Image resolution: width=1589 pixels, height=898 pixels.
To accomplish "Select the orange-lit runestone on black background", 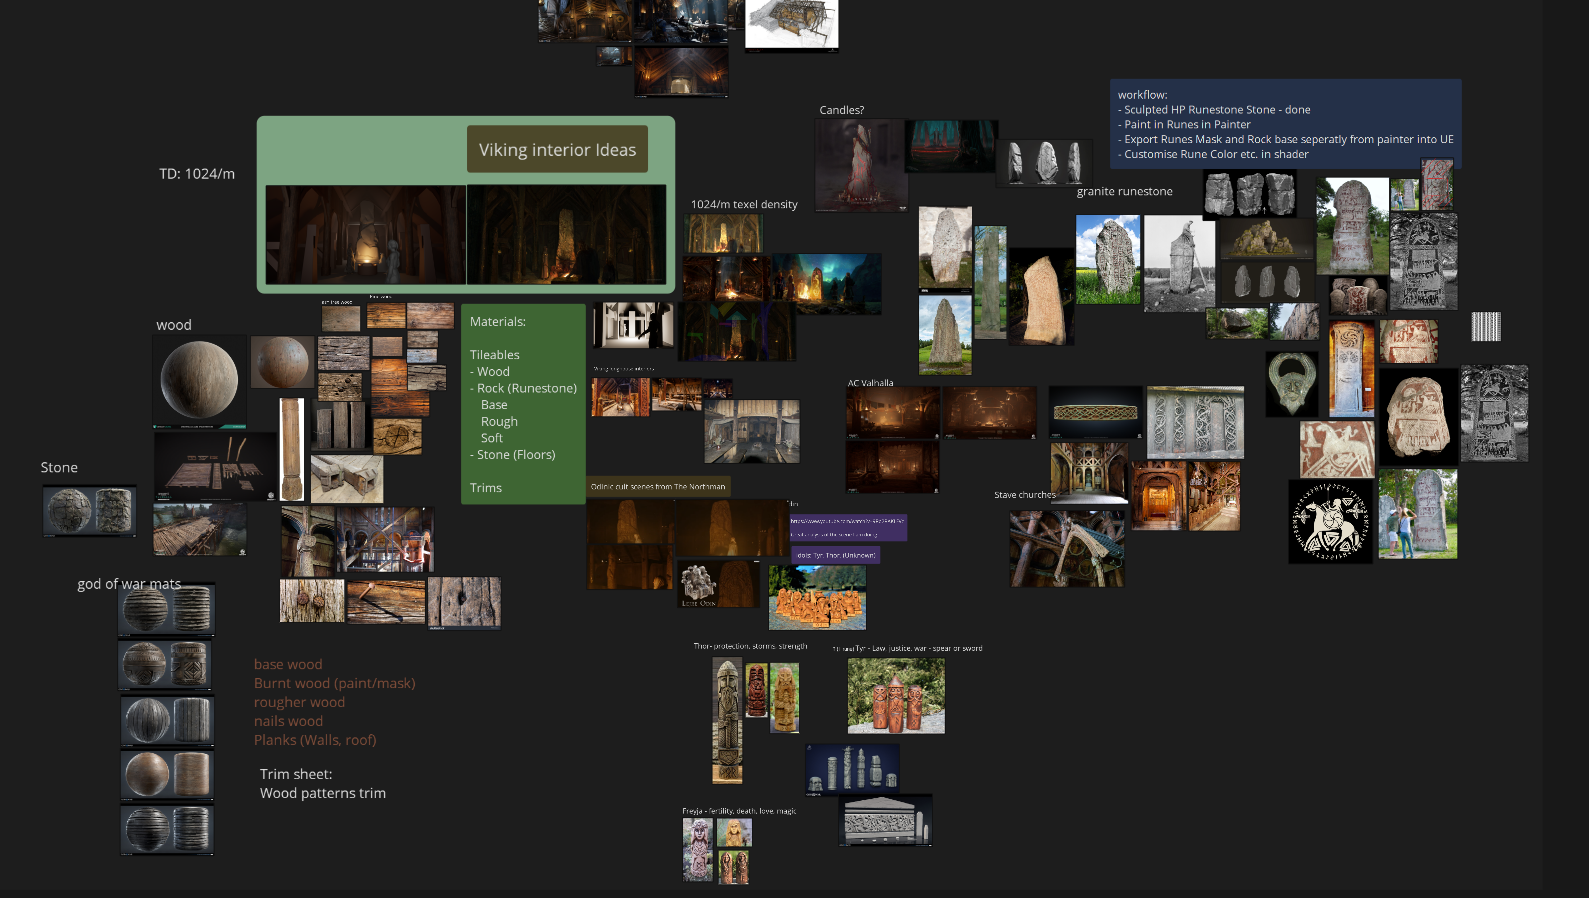I will point(1041,297).
